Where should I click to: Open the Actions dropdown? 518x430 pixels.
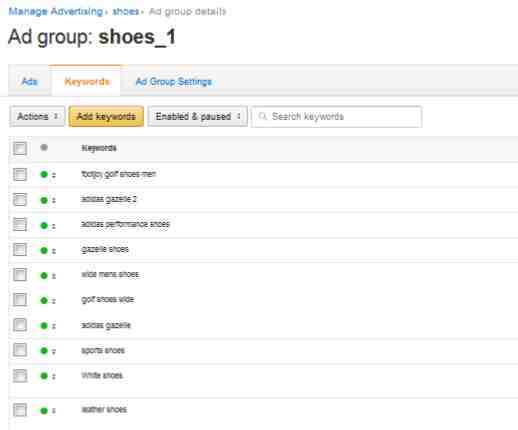point(37,116)
